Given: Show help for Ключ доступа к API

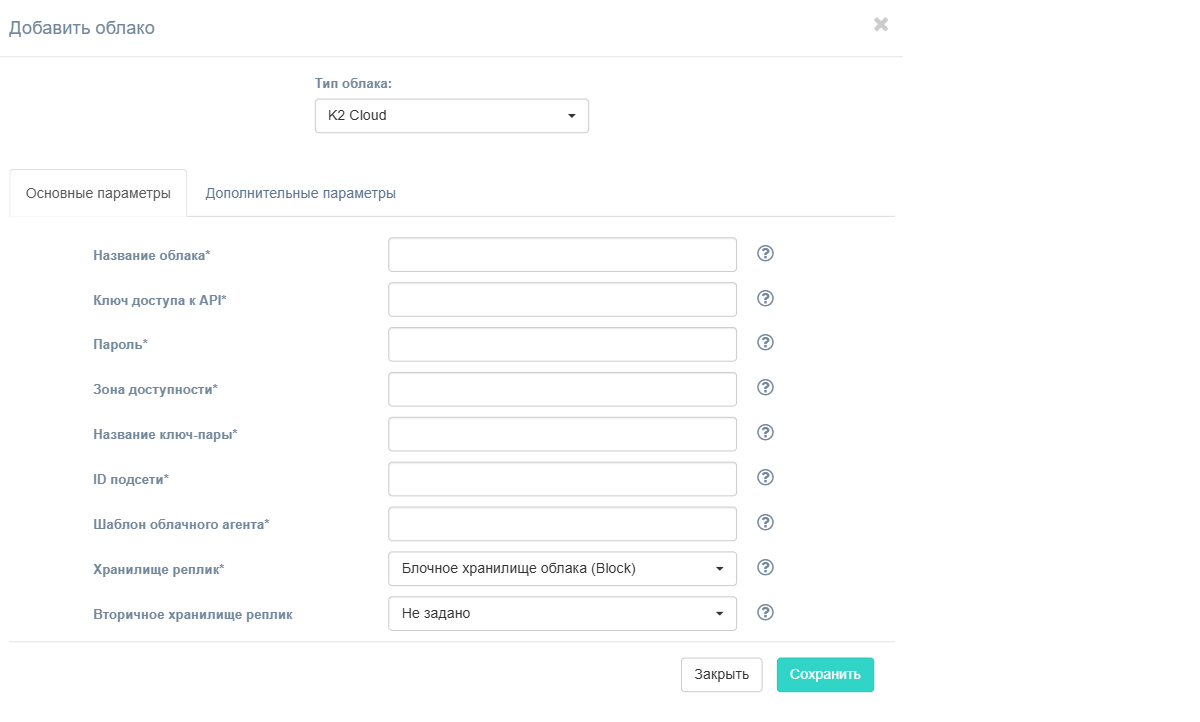Looking at the screenshot, I should [x=766, y=298].
